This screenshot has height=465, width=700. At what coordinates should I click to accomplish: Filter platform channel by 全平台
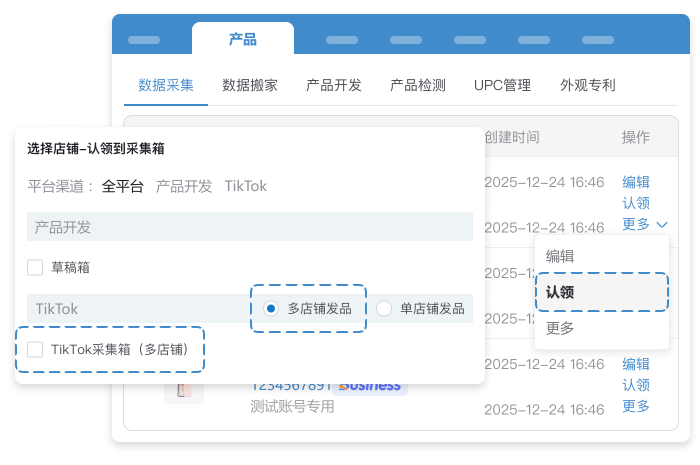click(x=123, y=186)
